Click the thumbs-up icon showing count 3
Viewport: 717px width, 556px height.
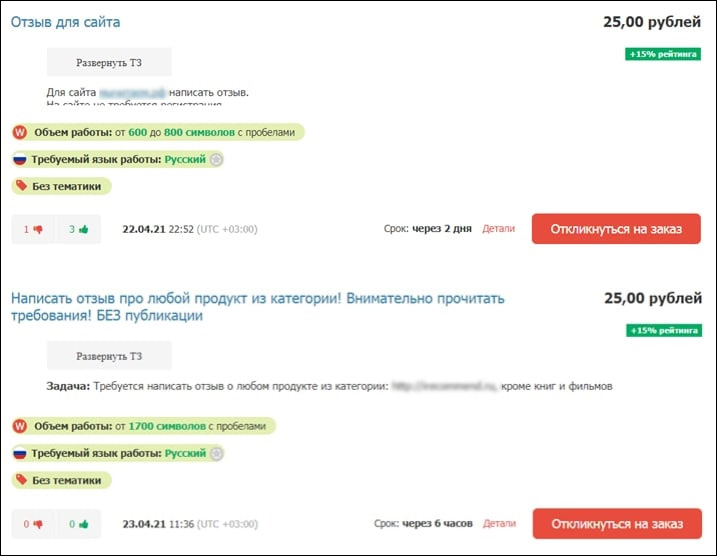click(x=83, y=229)
